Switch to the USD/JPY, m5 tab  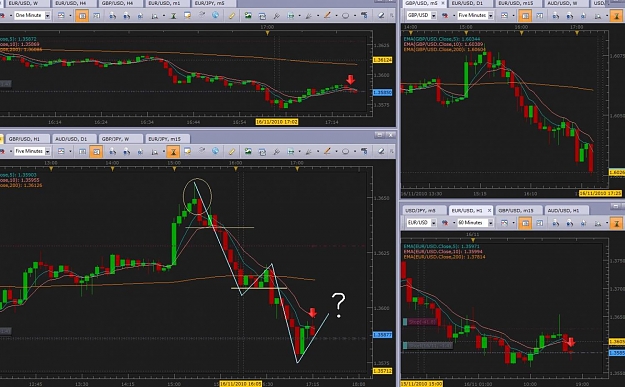(x=424, y=210)
